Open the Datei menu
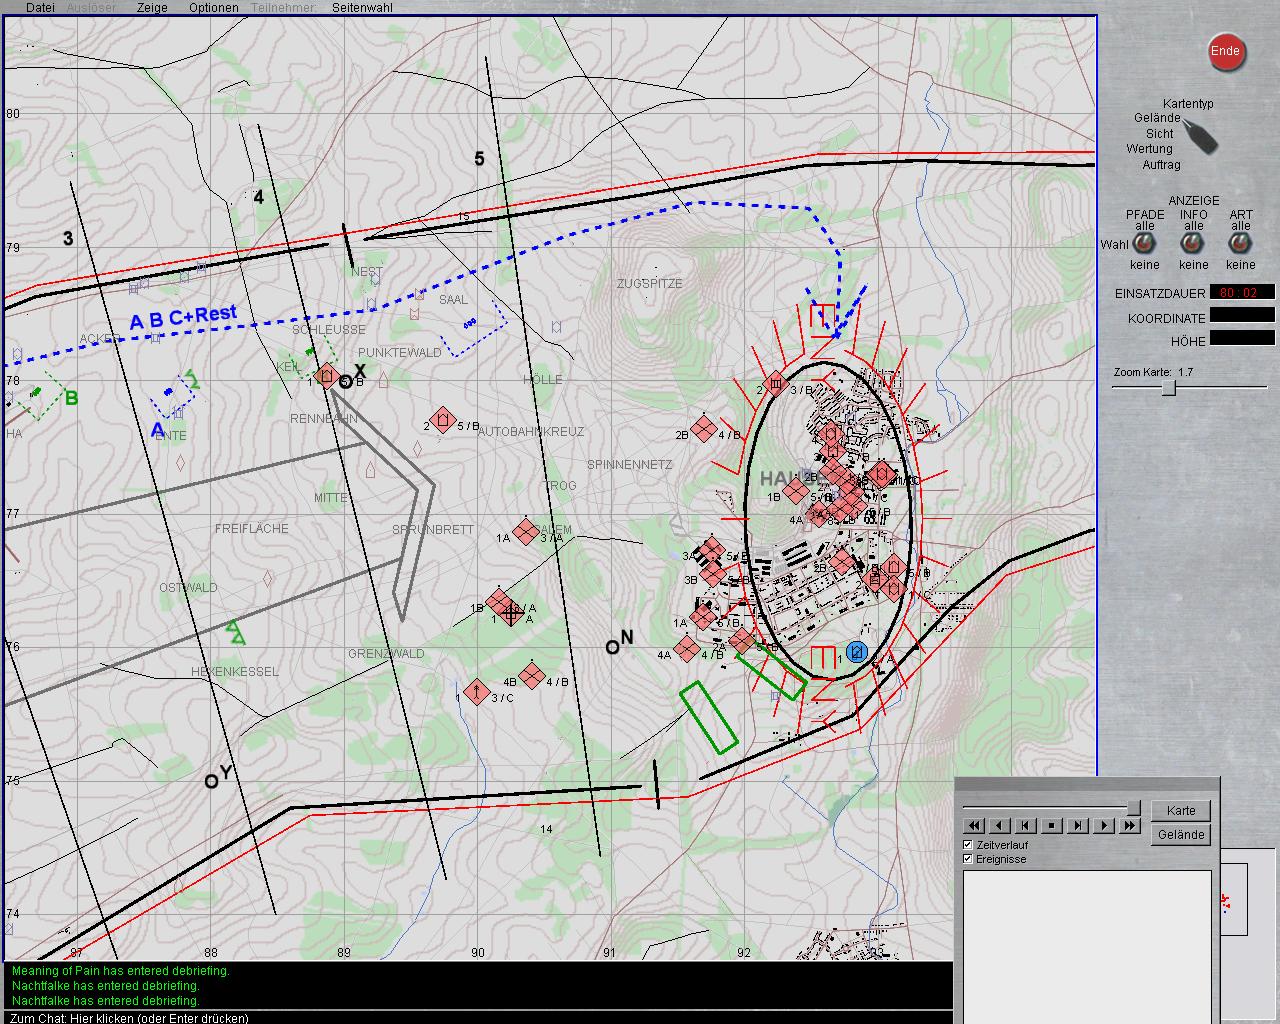 40,7
